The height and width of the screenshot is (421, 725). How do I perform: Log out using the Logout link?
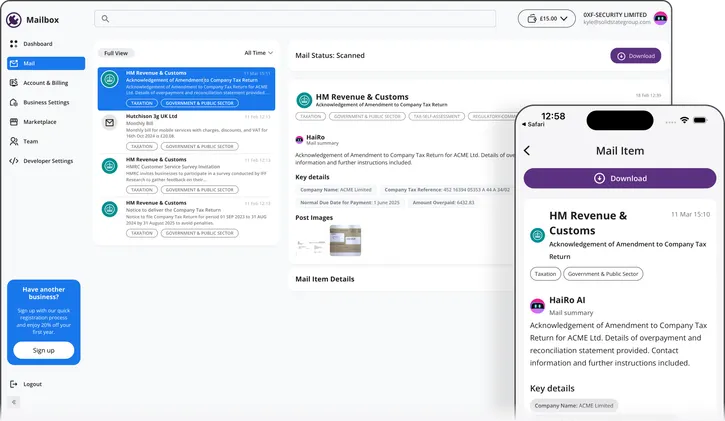click(32, 384)
